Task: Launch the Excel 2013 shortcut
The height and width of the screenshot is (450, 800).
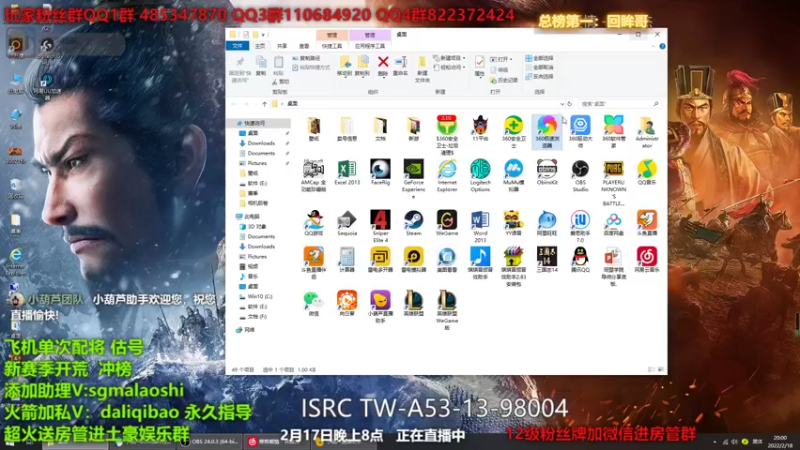Action: pos(346,172)
